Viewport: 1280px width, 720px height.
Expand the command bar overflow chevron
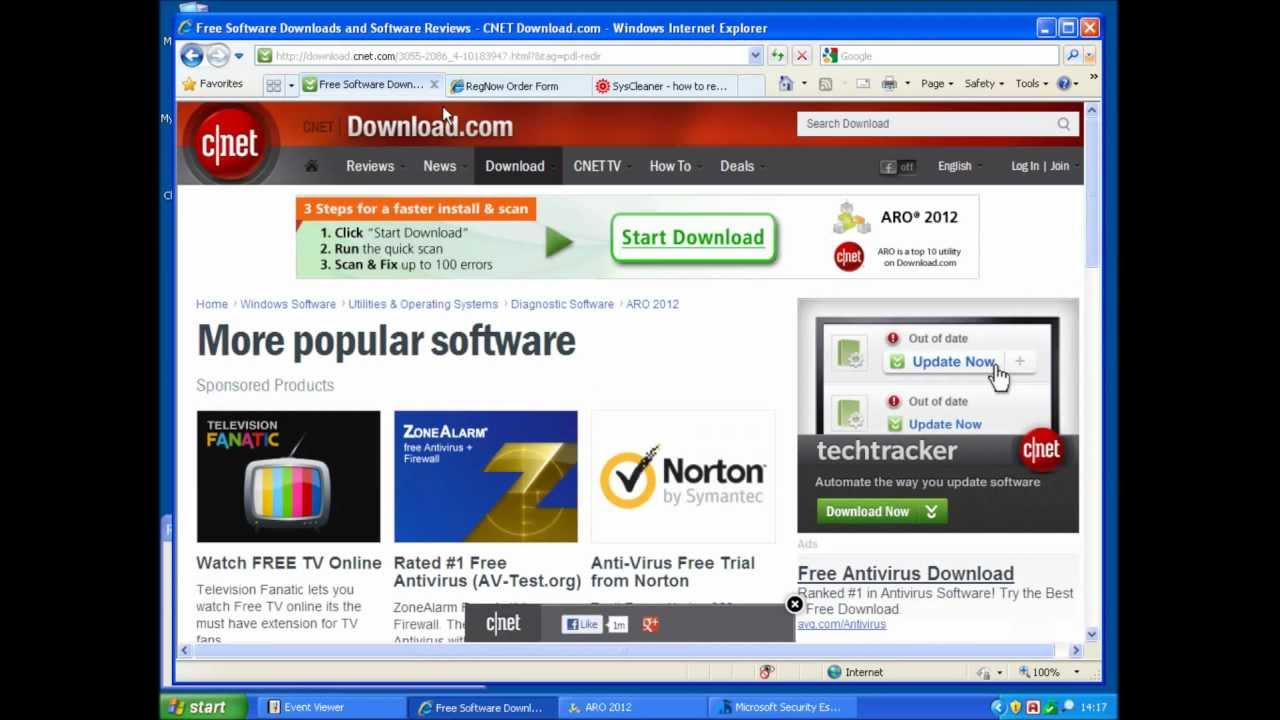click(1093, 77)
